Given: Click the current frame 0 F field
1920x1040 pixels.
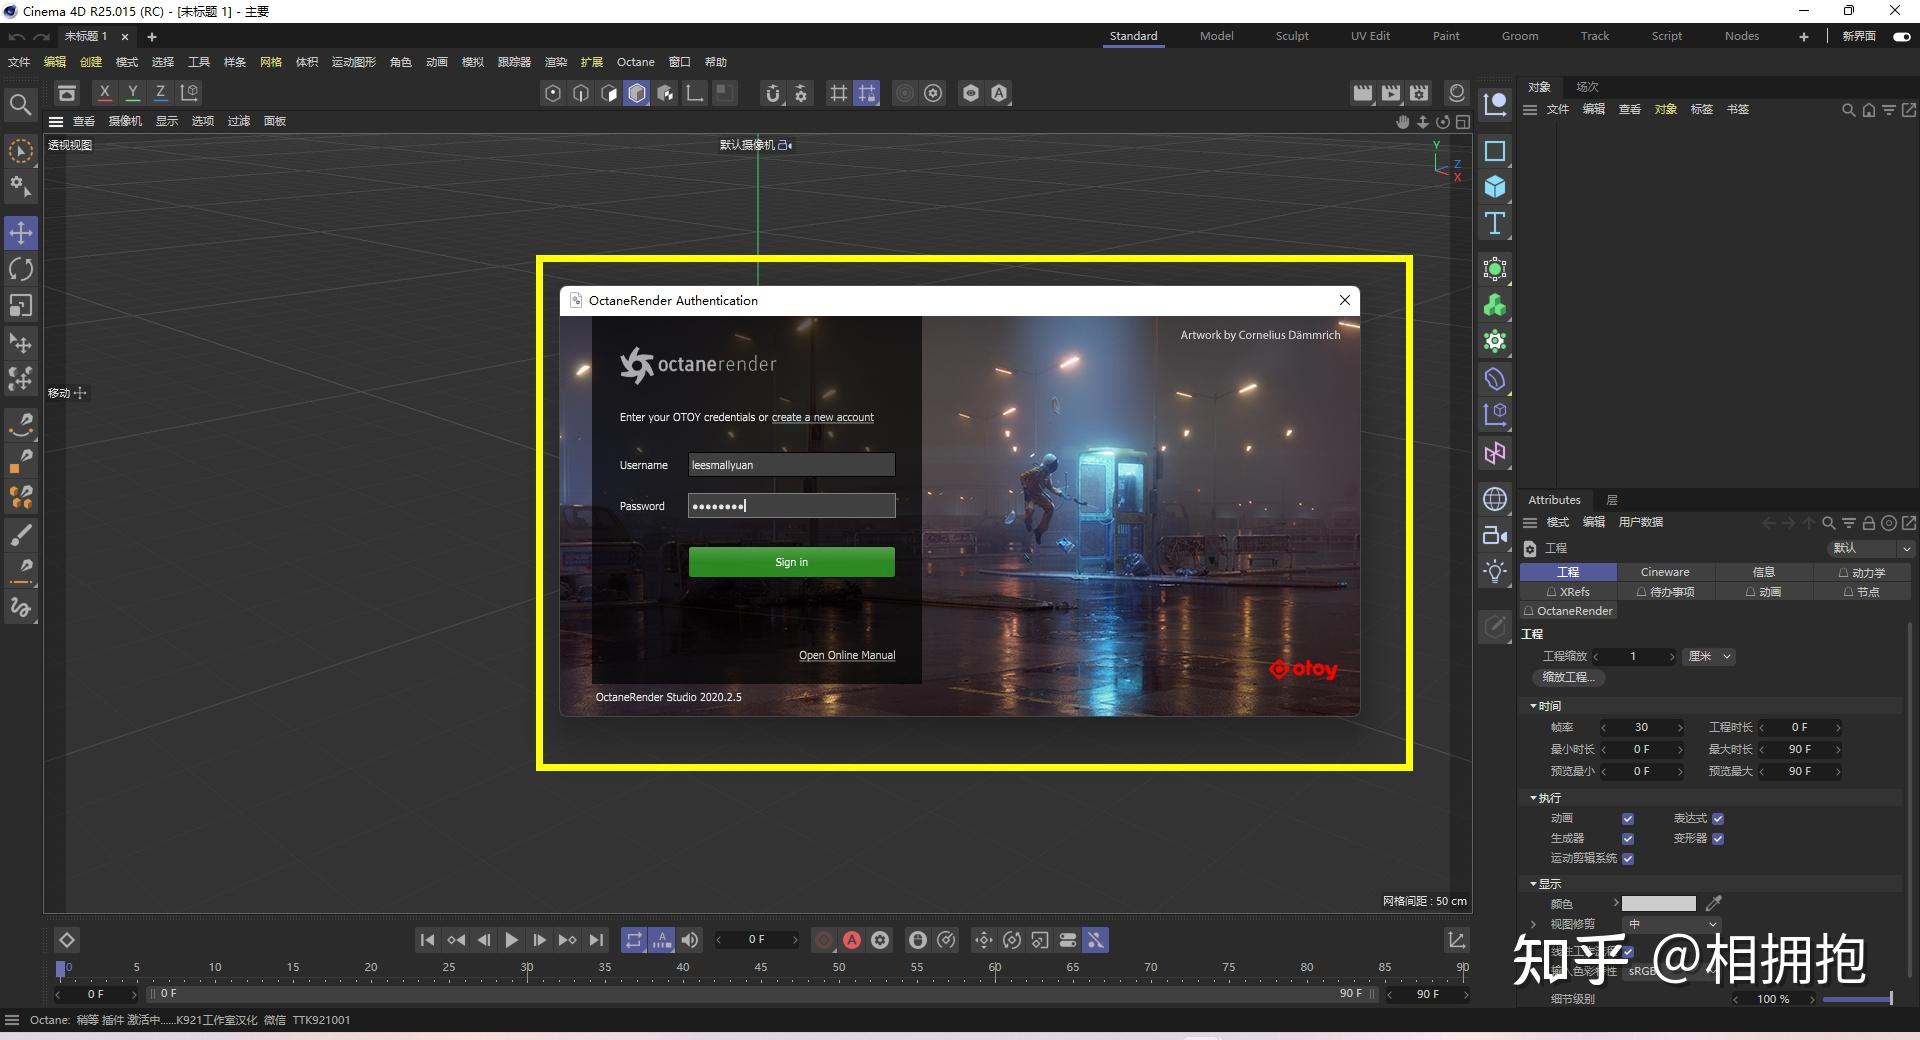Looking at the screenshot, I should 757,940.
